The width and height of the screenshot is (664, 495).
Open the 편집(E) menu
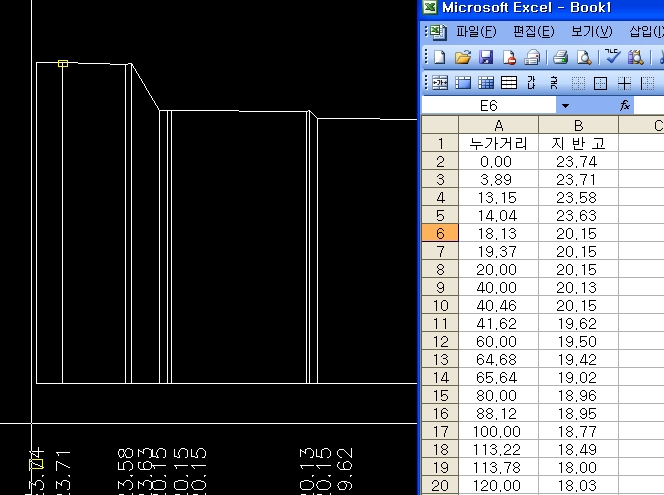point(534,31)
